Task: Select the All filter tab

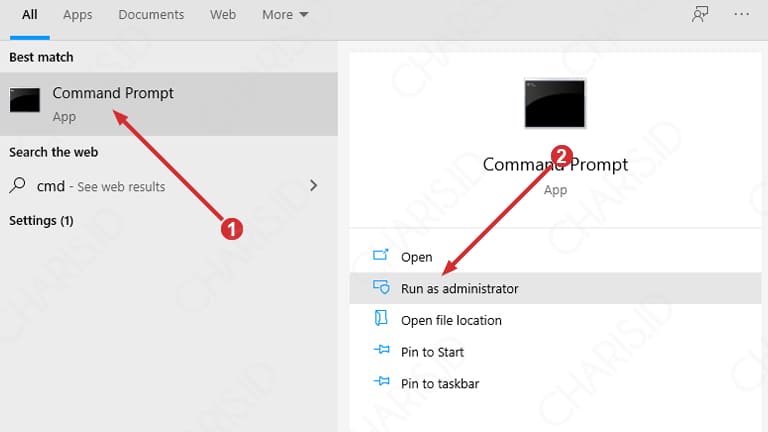Action: pyautogui.click(x=30, y=15)
